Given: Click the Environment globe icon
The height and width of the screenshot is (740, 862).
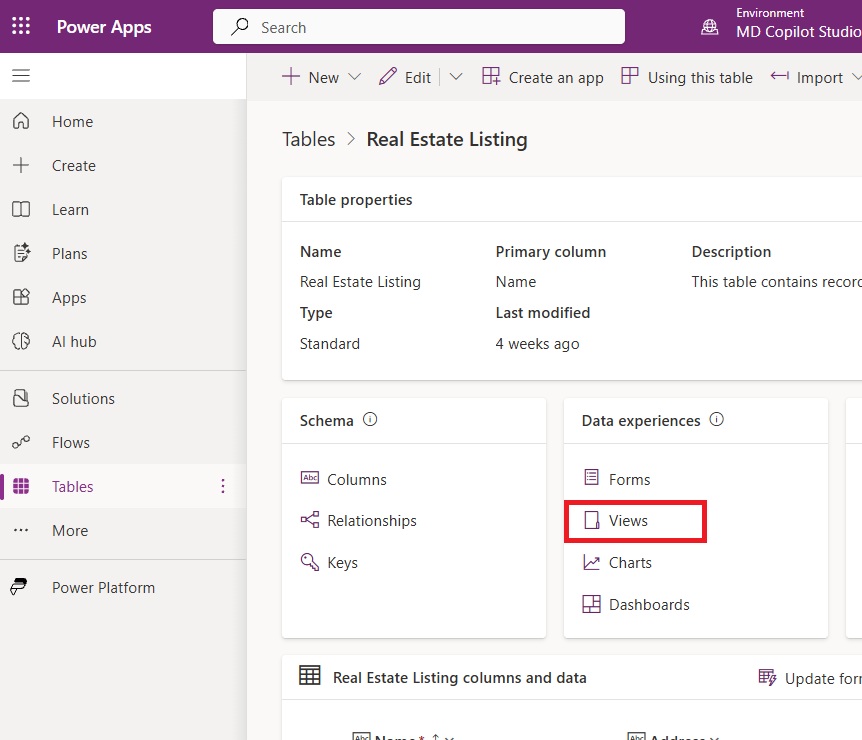Looking at the screenshot, I should pyautogui.click(x=710, y=27).
